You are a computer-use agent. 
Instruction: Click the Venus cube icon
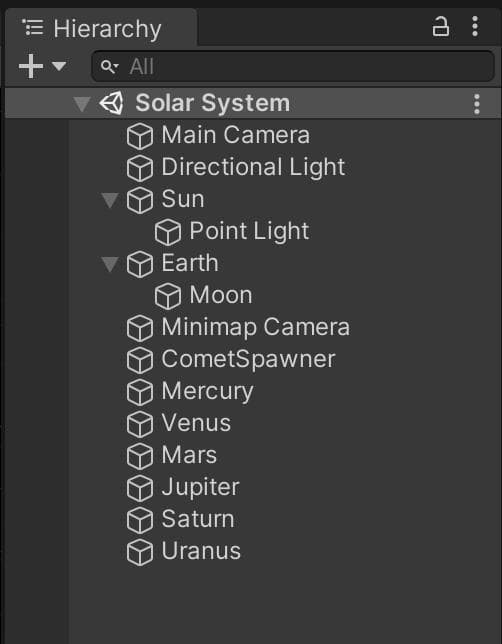click(x=140, y=425)
